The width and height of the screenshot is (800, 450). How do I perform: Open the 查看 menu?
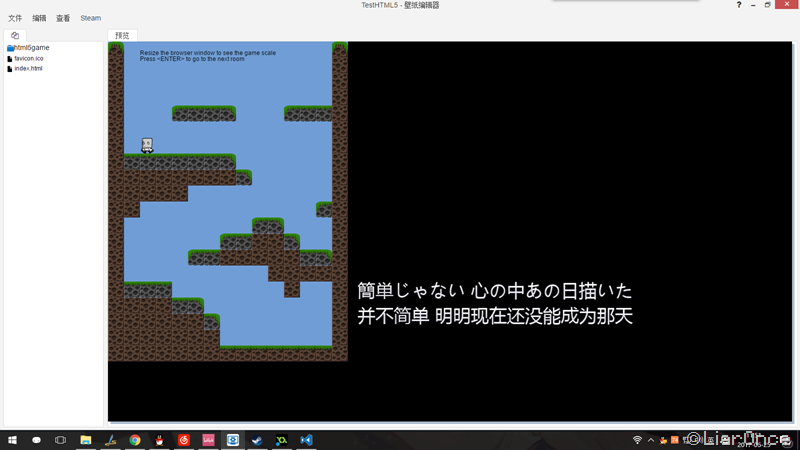[63, 18]
